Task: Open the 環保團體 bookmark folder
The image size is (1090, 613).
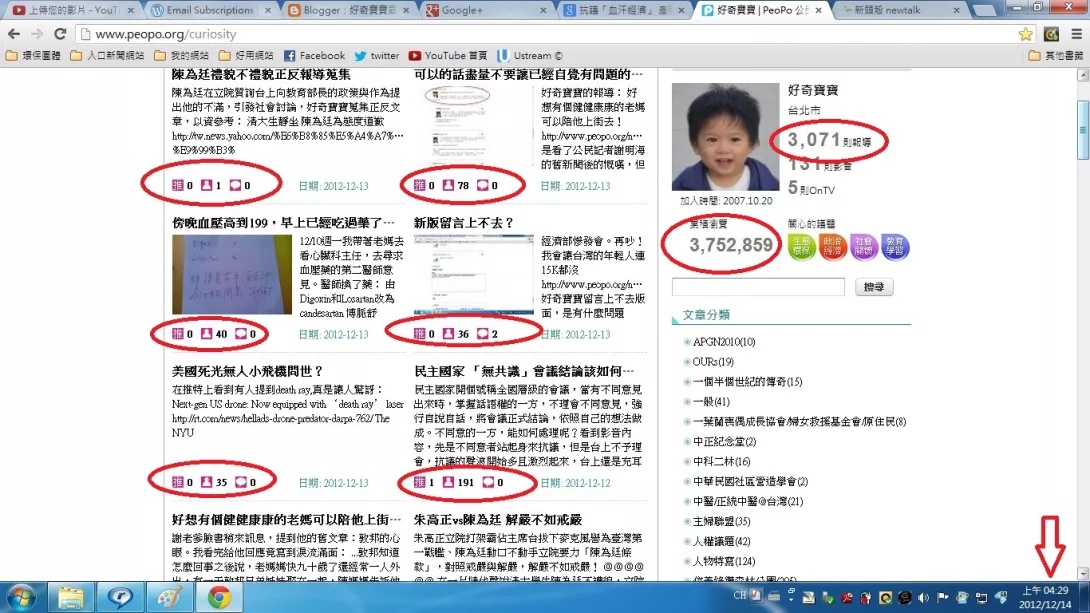Action: click(x=33, y=56)
